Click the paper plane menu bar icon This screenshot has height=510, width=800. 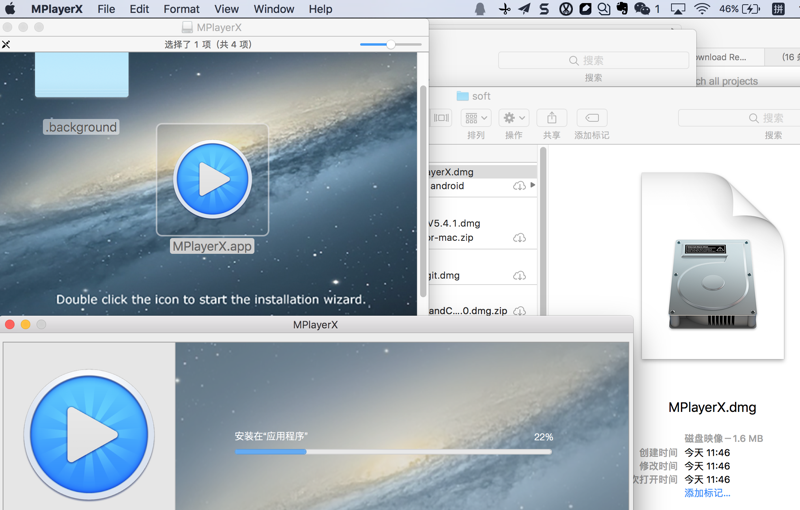(x=524, y=9)
